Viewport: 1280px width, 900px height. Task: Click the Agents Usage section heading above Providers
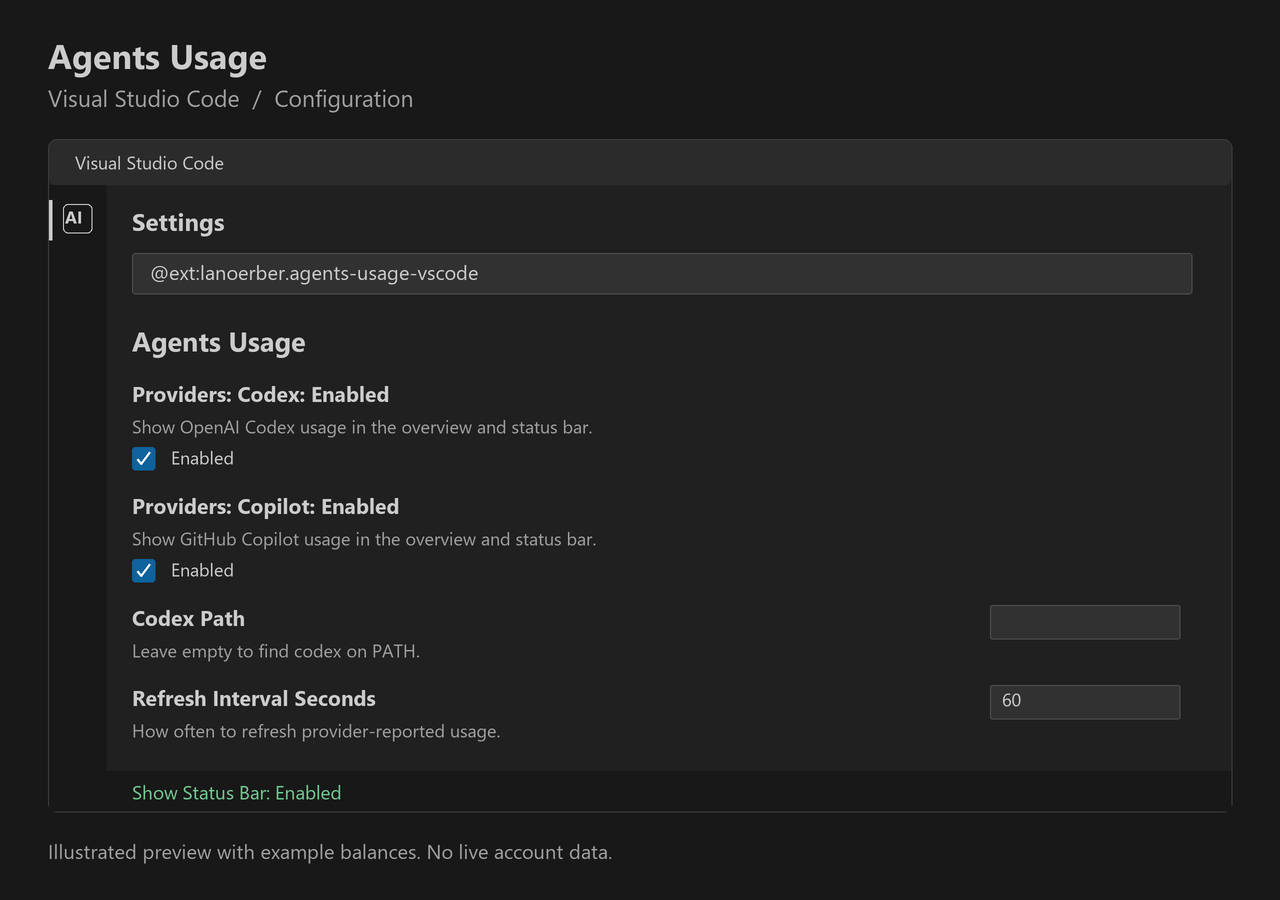pos(219,343)
